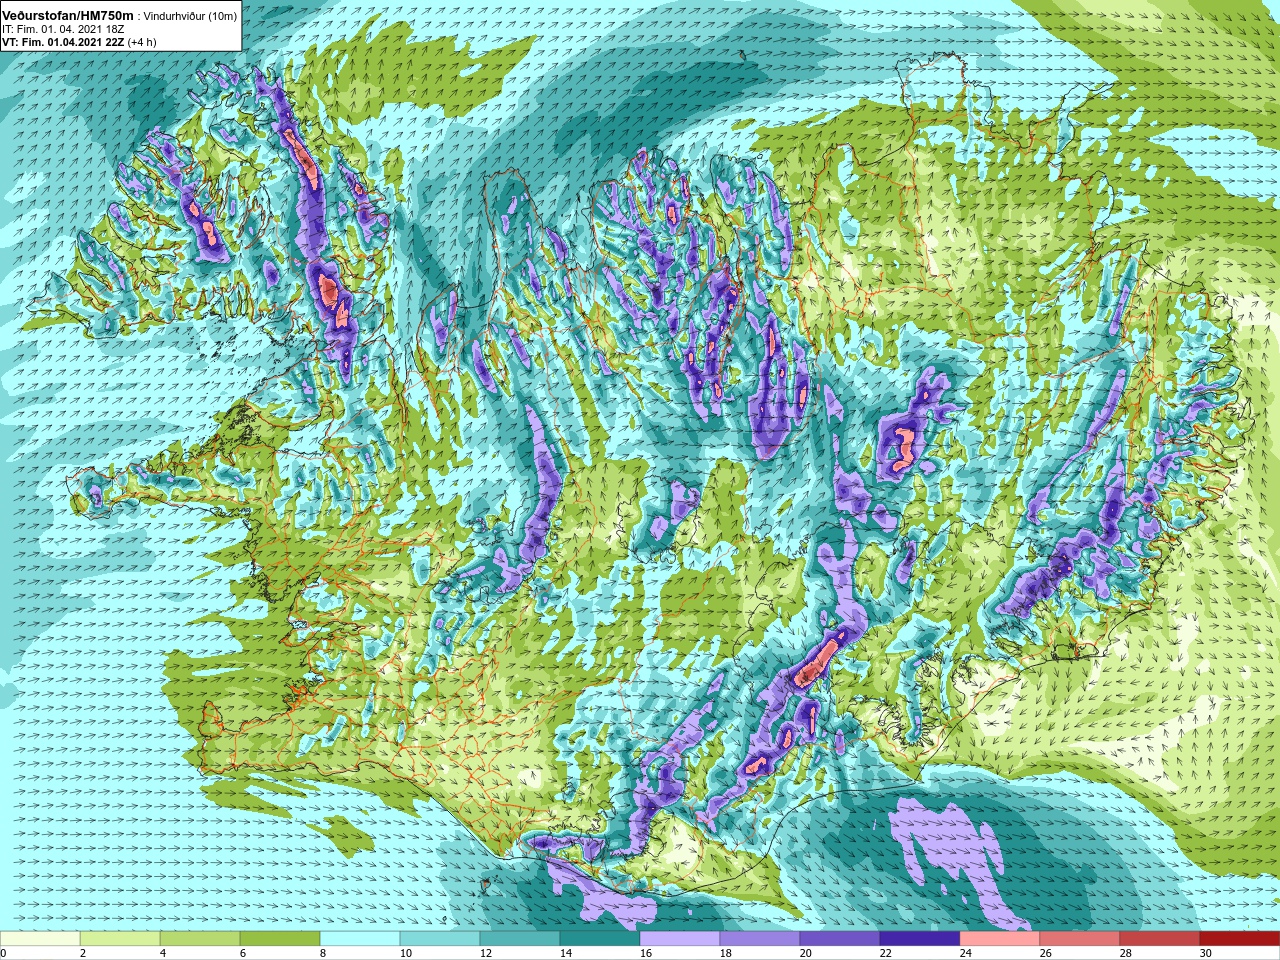Image resolution: width=1280 pixels, height=960 pixels.
Task: Select the (+4 h) forecast offset text
Action: coord(142,42)
